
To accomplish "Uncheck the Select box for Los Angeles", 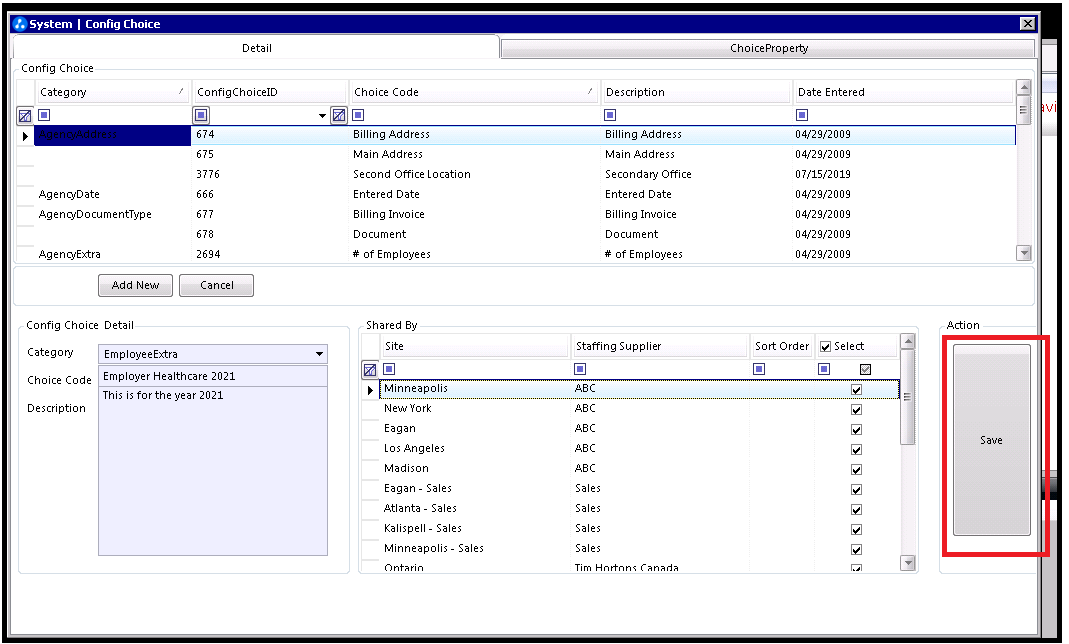I will pyautogui.click(x=857, y=450).
